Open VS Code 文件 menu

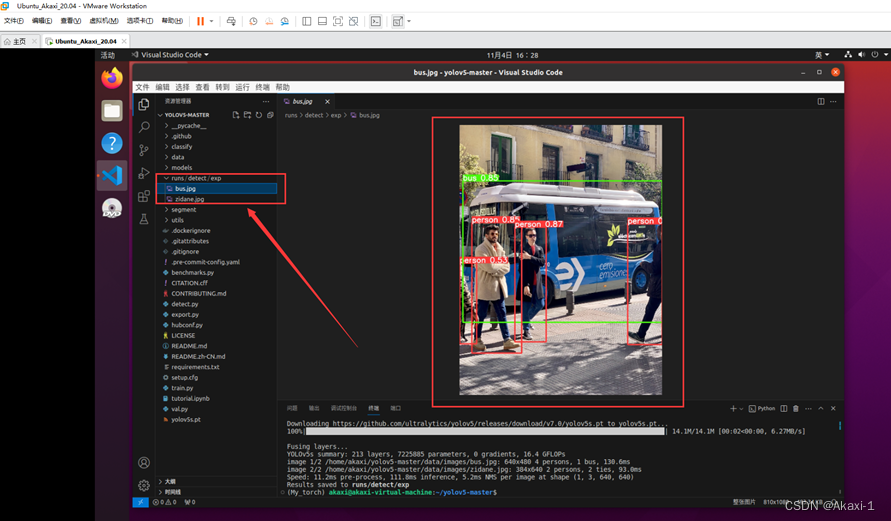(x=142, y=87)
